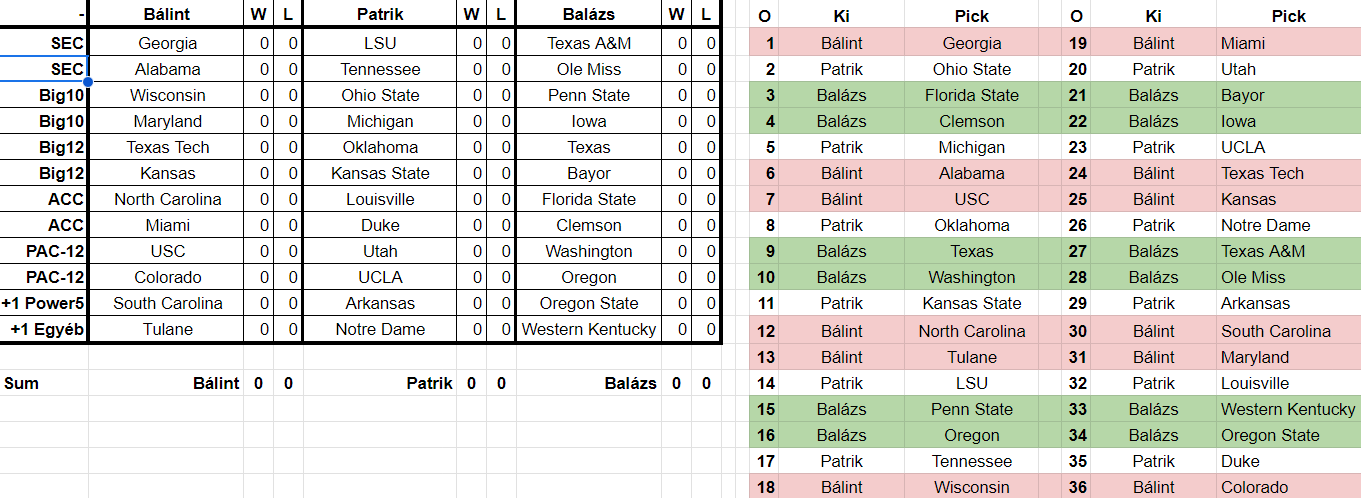Click Notre Dame in Patrik's team column

[380, 329]
